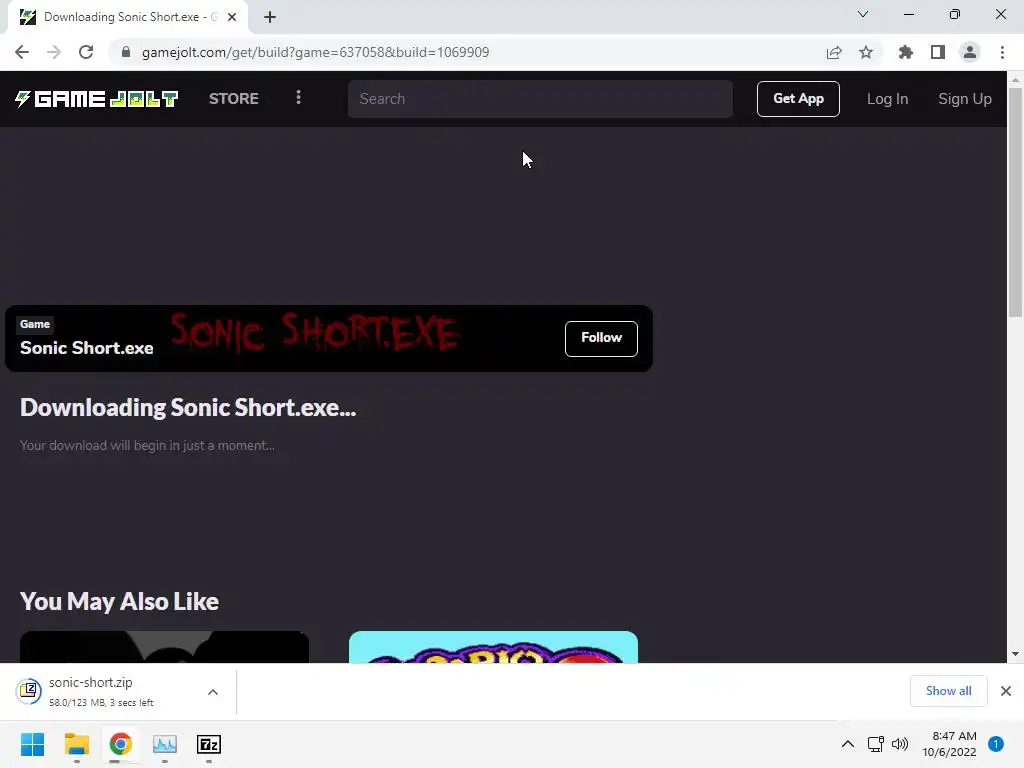Click the page vertical scrollbar thumb
The image size is (1024, 768).
coord(1015,202)
